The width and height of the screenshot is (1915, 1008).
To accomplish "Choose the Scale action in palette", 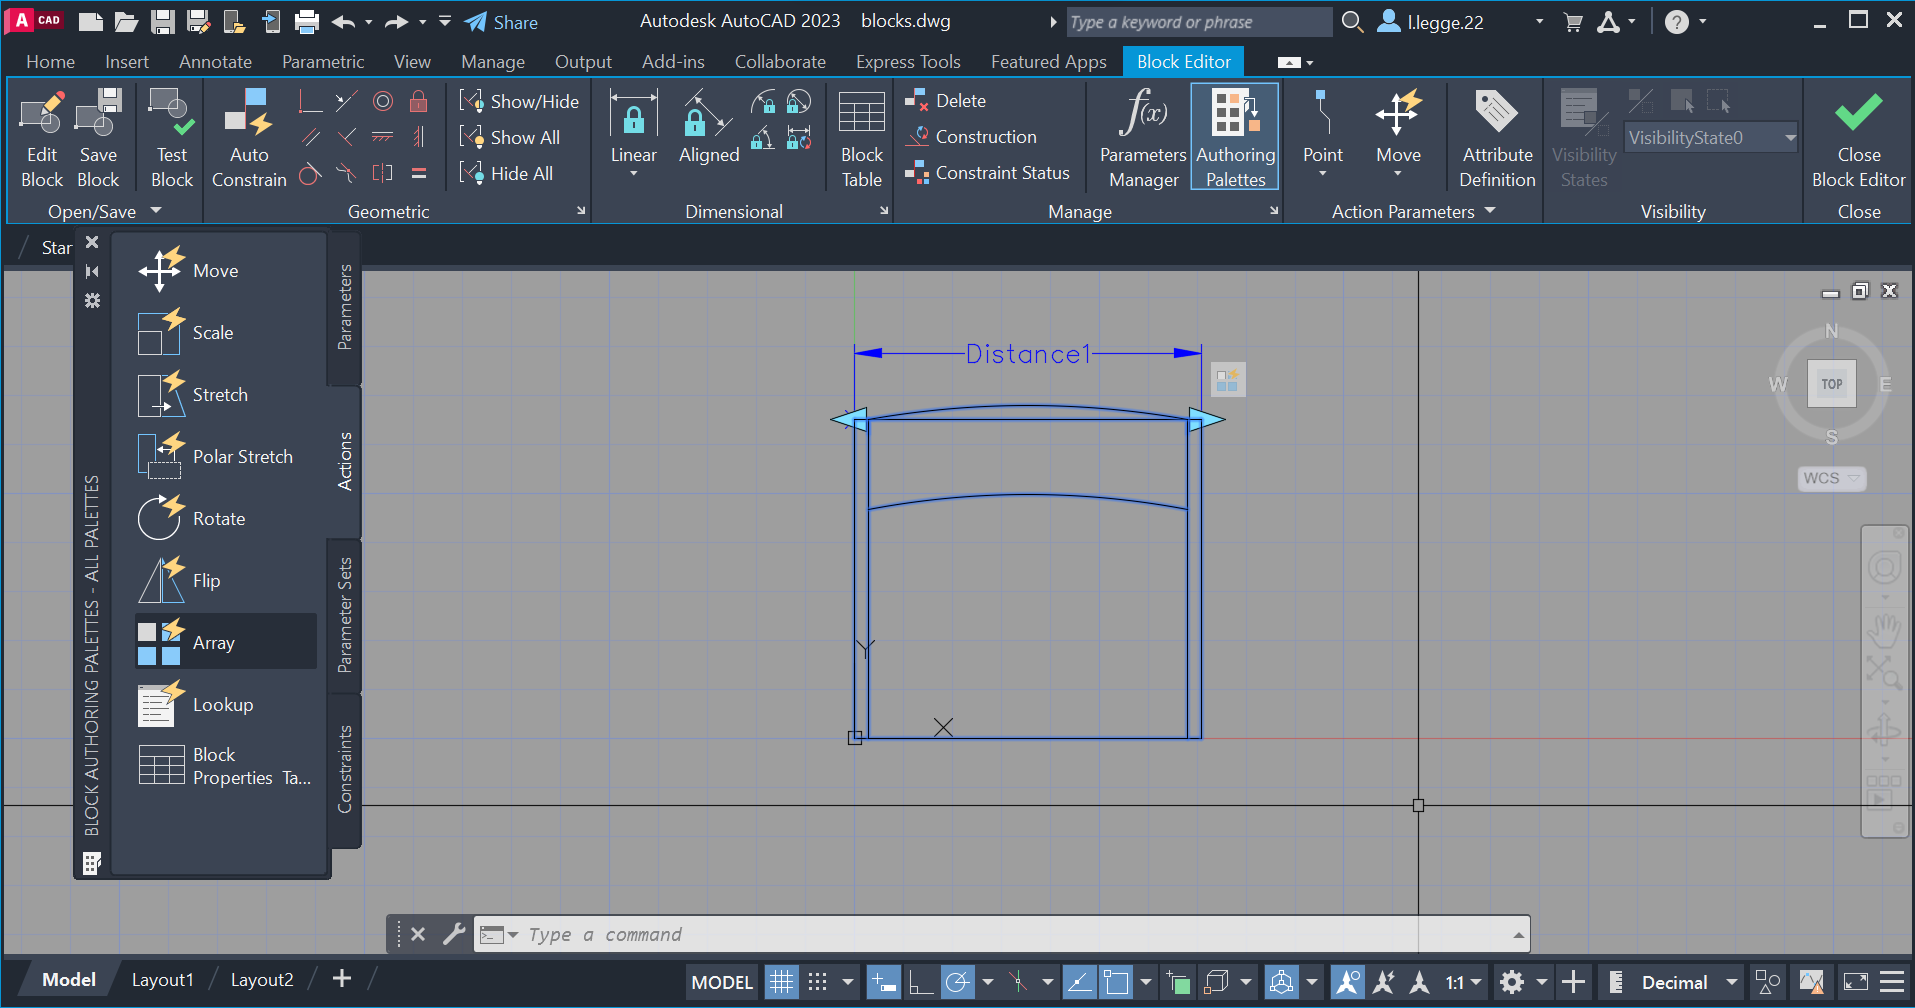I will click(x=227, y=333).
